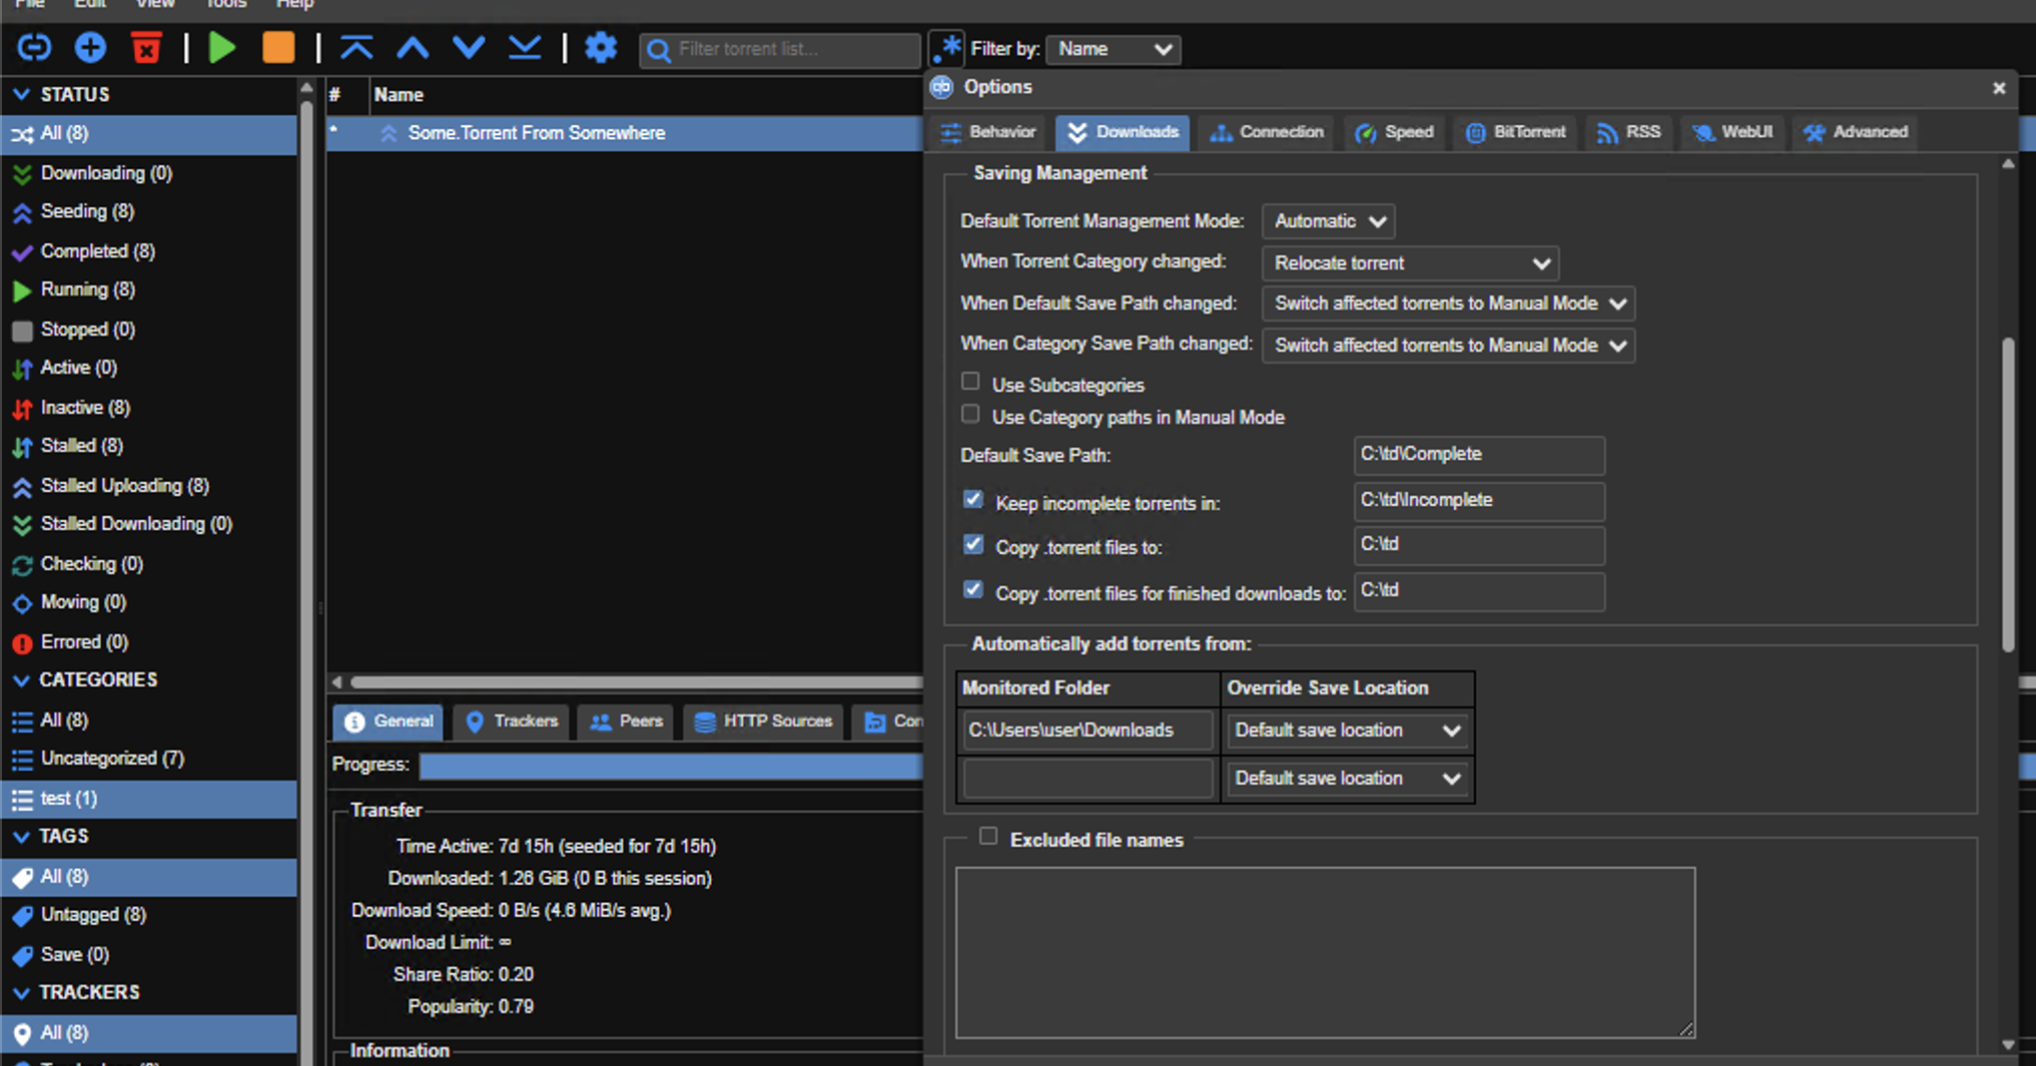
Task: Collapse the TAGS section
Action: pos(21,836)
